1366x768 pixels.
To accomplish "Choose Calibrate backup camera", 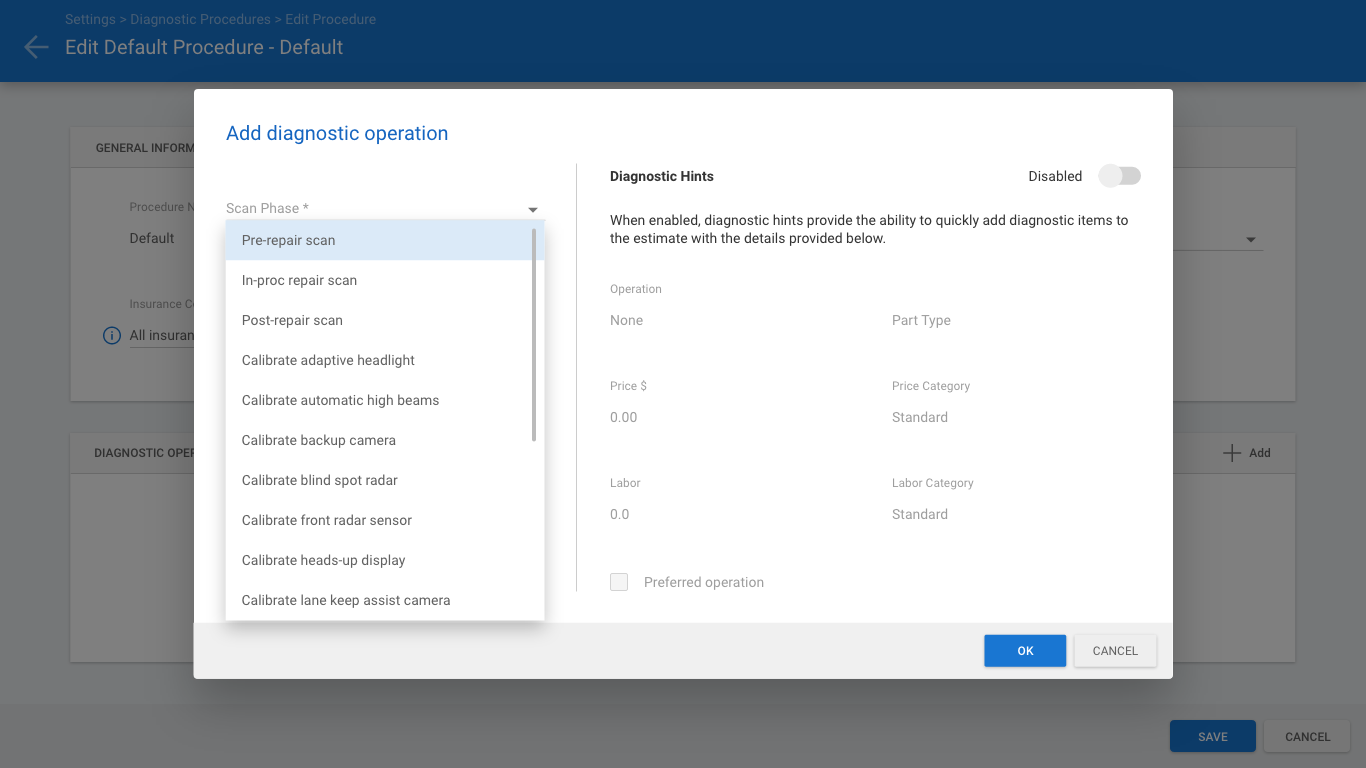I will click(385, 440).
